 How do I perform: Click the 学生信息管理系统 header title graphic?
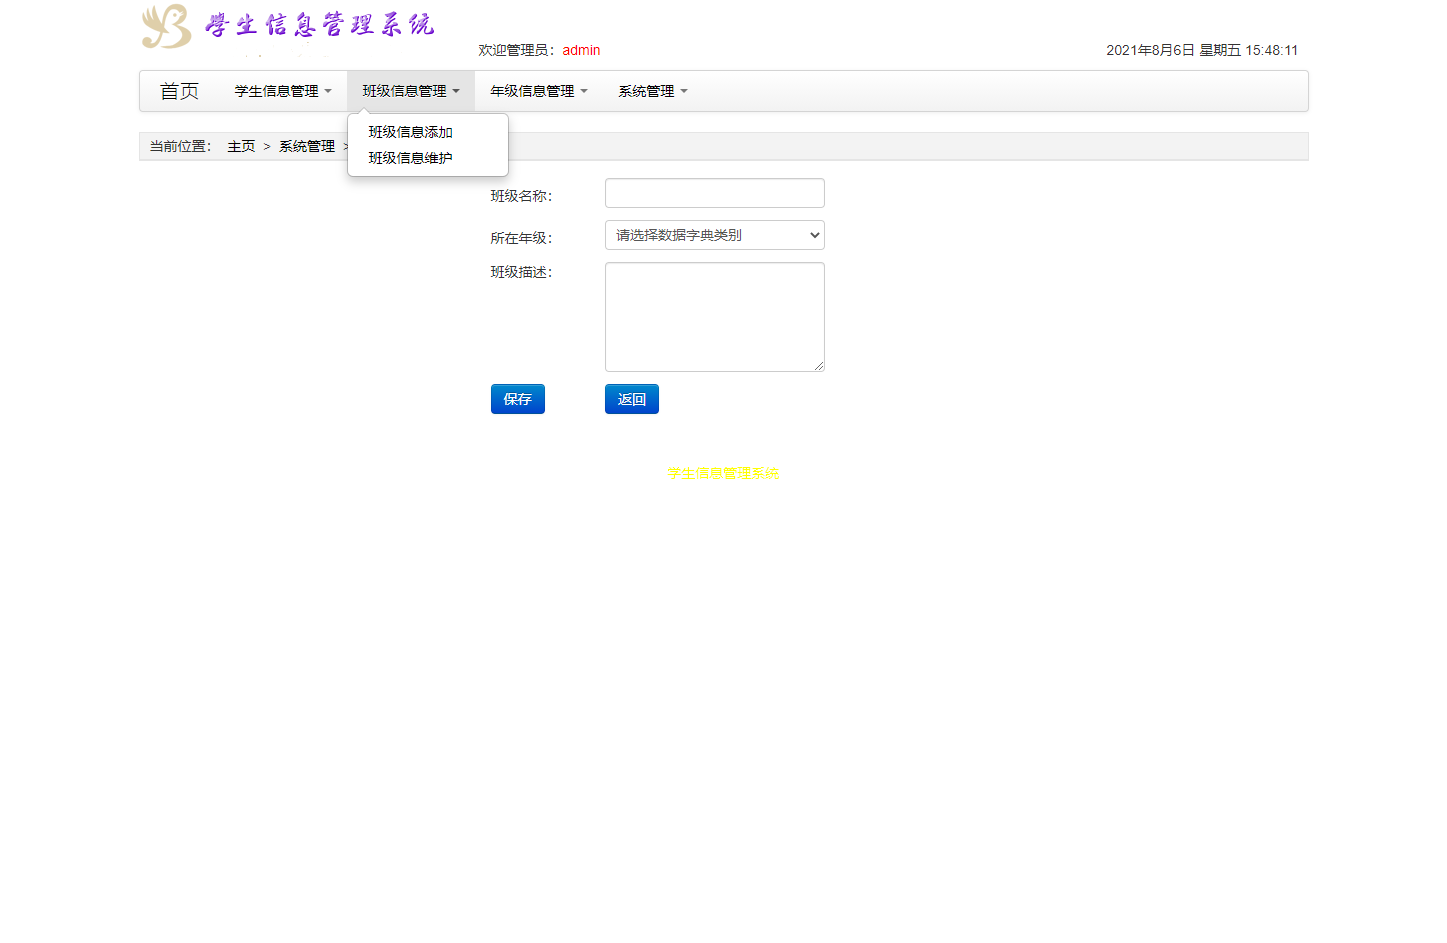(x=318, y=25)
